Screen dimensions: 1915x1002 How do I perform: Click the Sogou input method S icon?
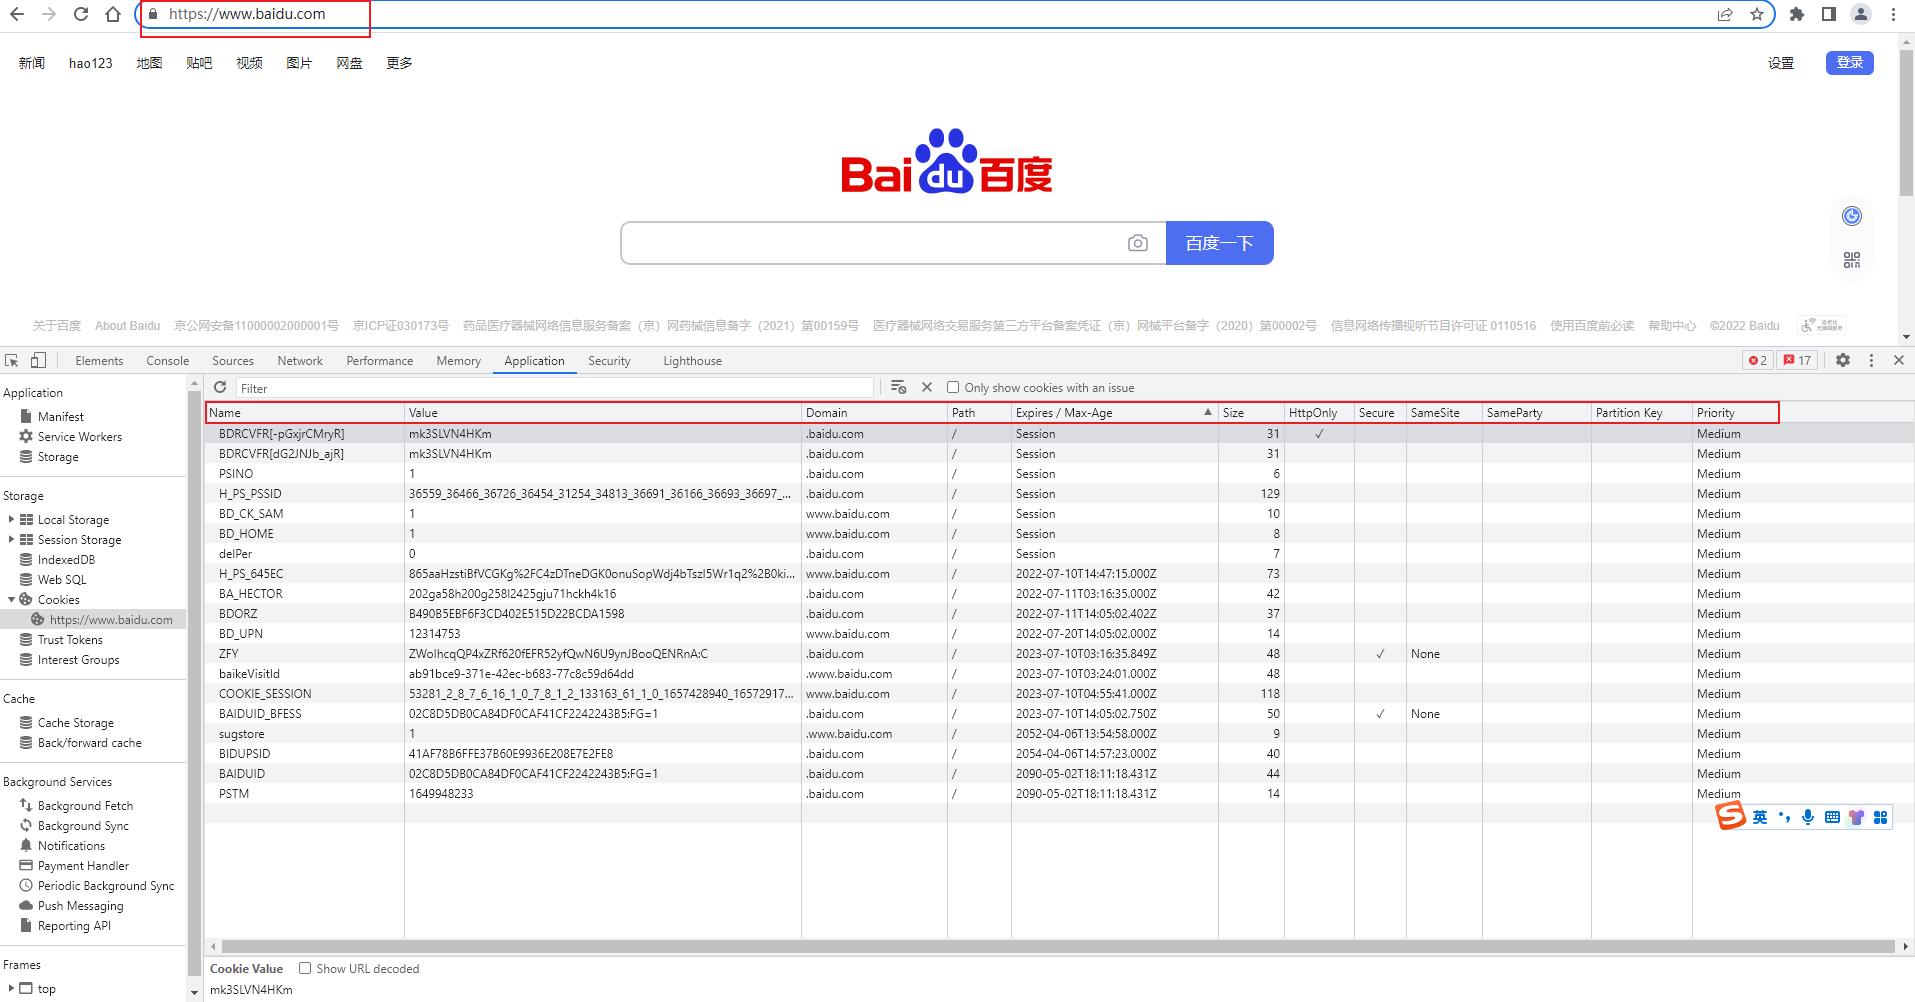1731,816
